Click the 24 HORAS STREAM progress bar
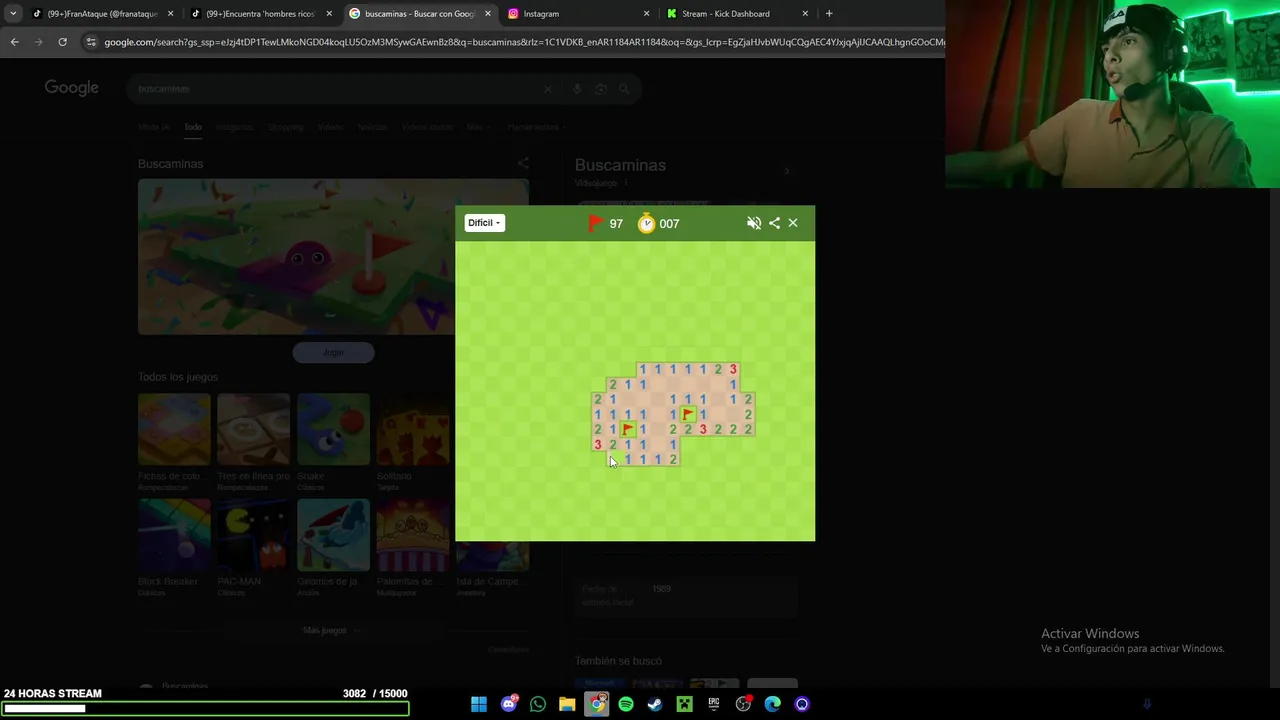Image resolution: width=1280 pixels, height=720 pixels. pos(205,709)
